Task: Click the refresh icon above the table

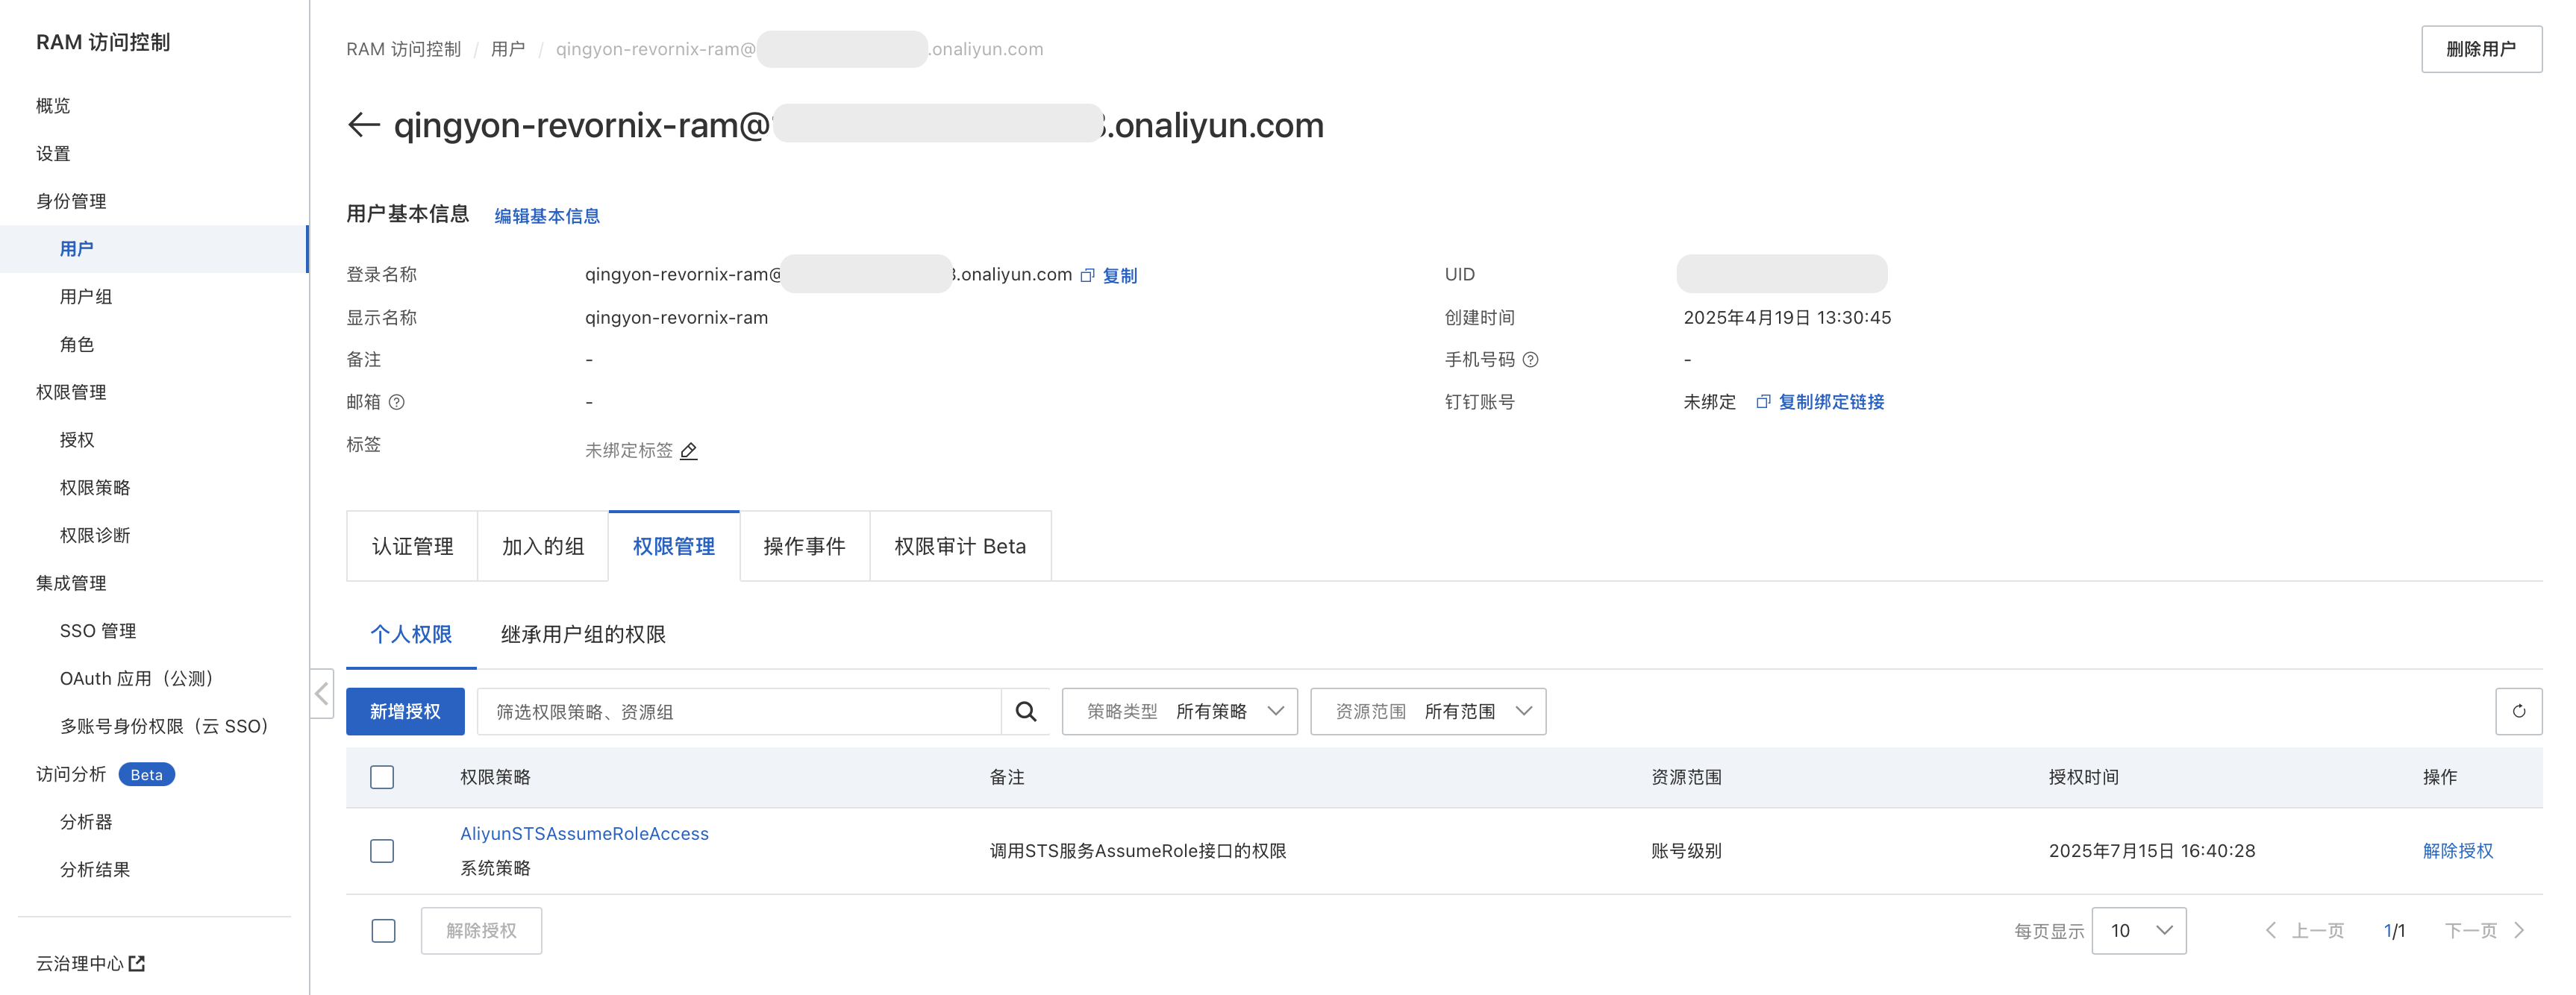Action: 2518,711
